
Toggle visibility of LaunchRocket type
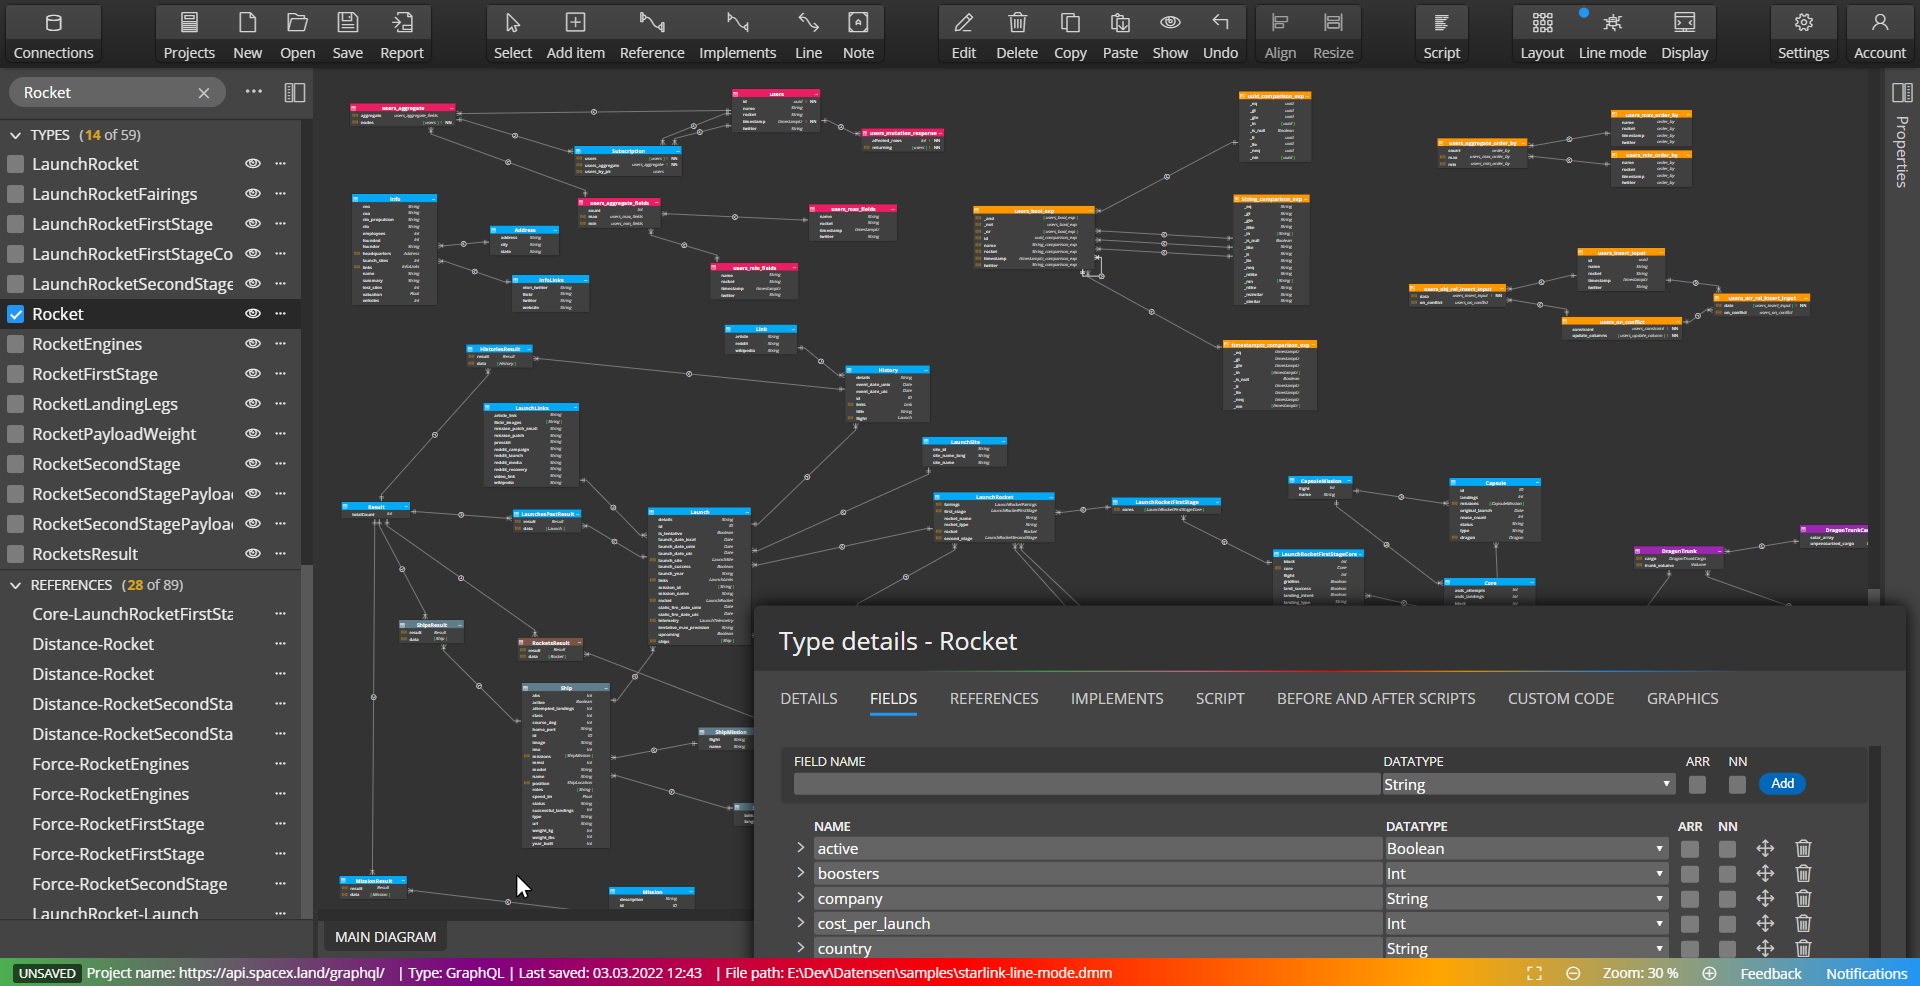pyautogui.click(x=252, y=164)
